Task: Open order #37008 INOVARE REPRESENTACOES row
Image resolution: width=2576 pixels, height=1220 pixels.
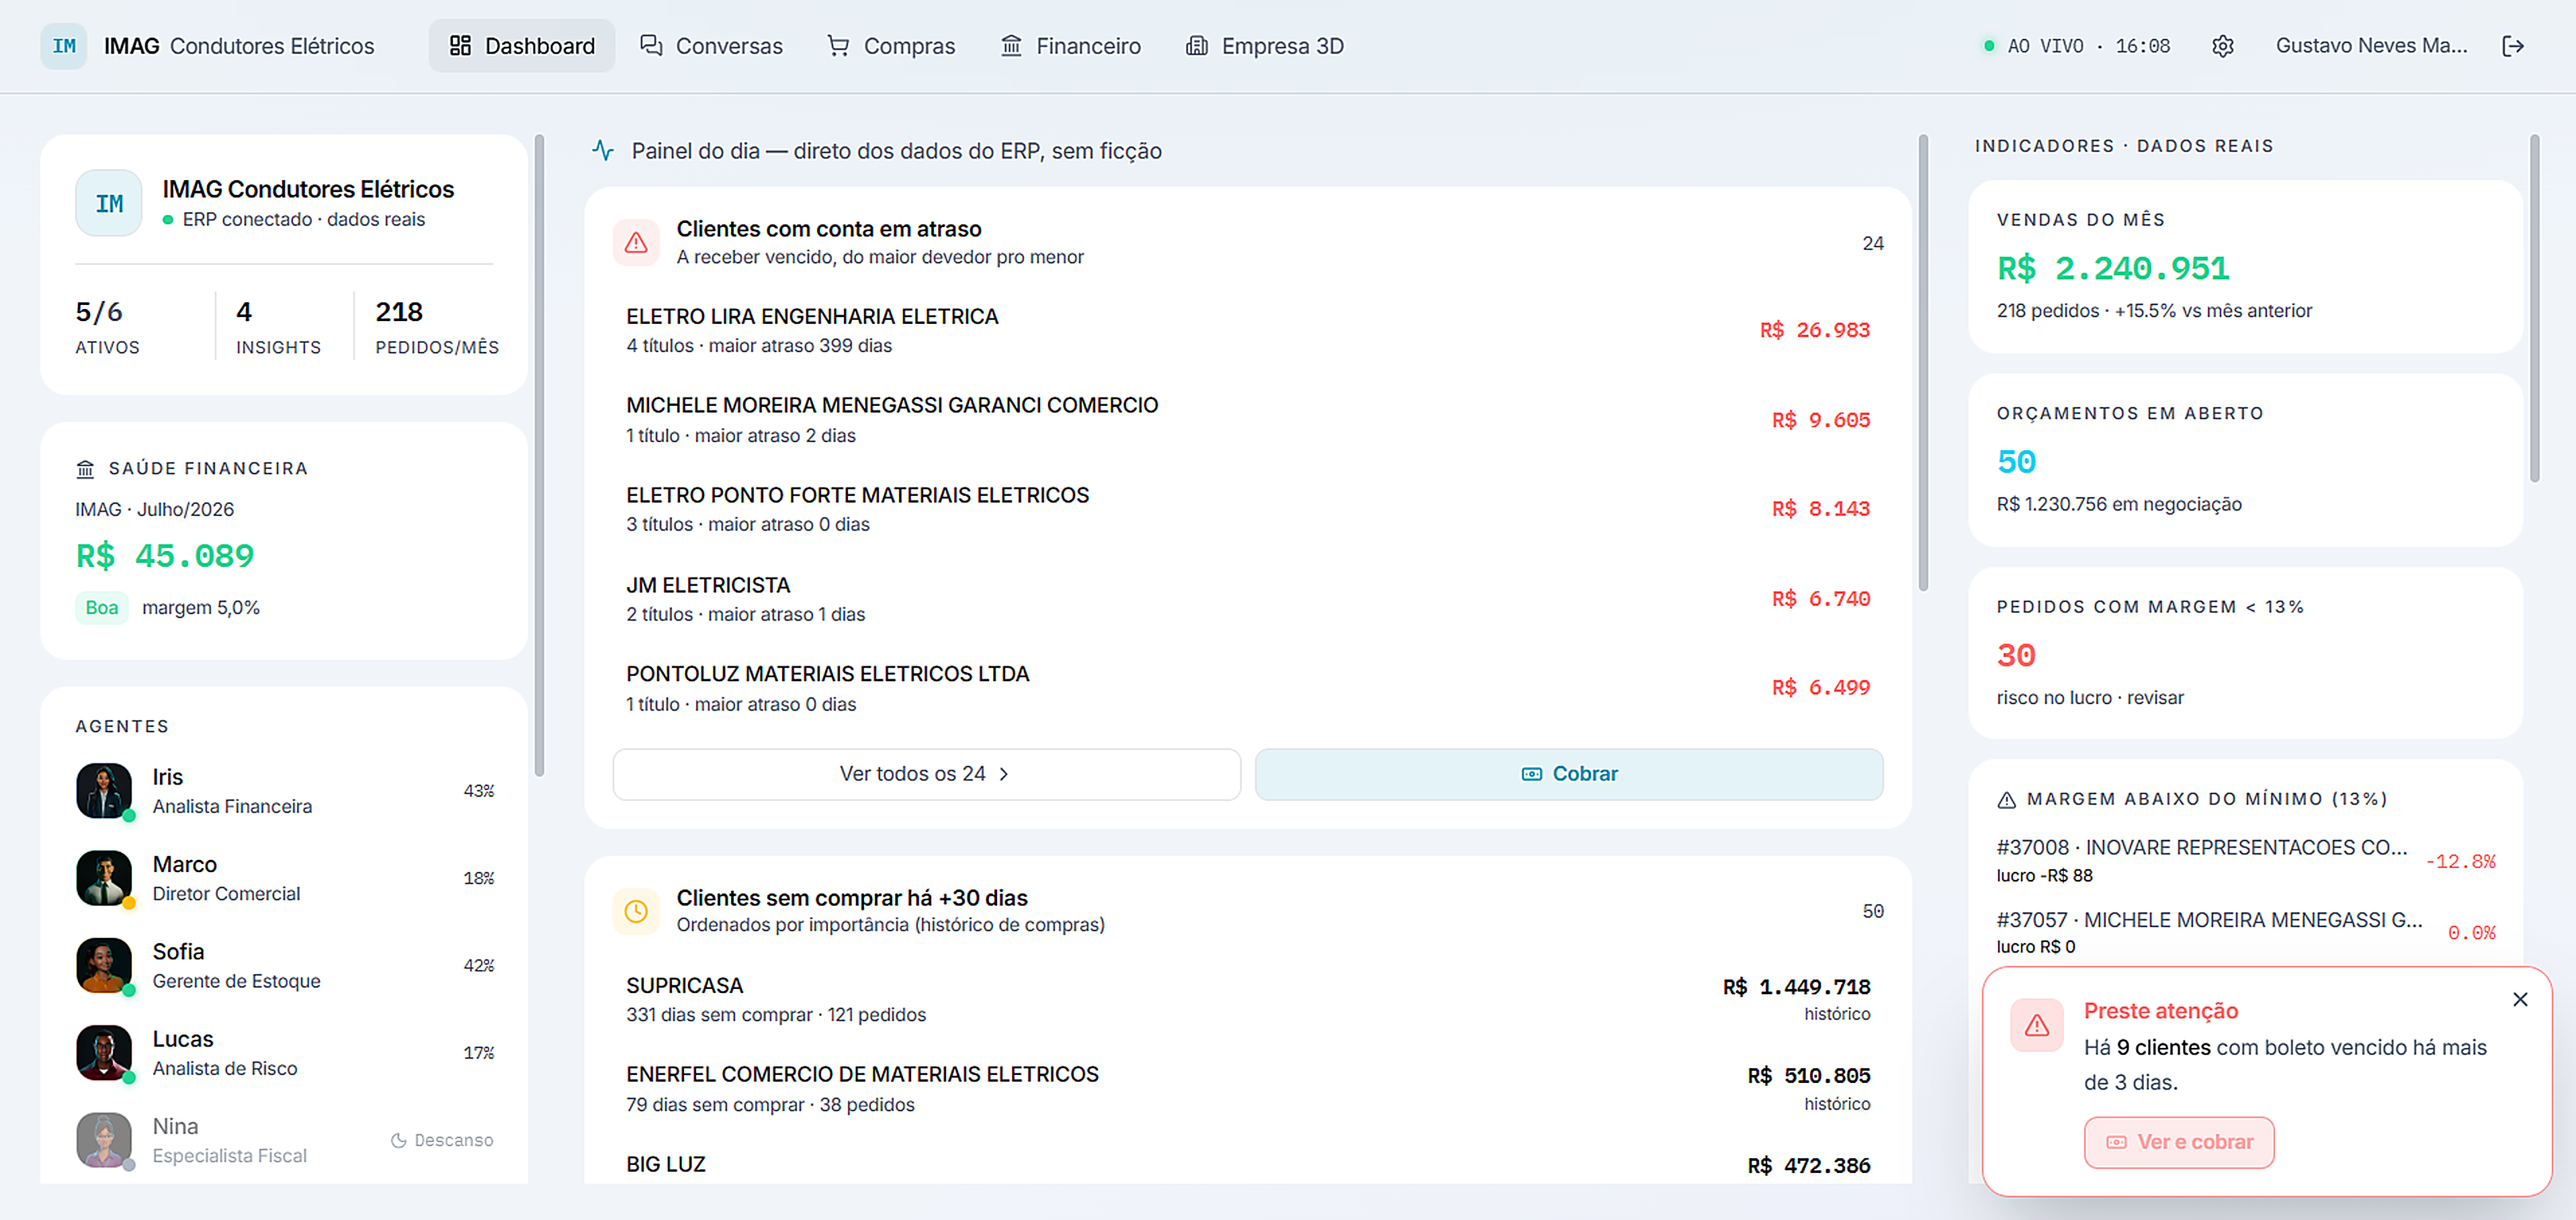Action: (2246, 860)
